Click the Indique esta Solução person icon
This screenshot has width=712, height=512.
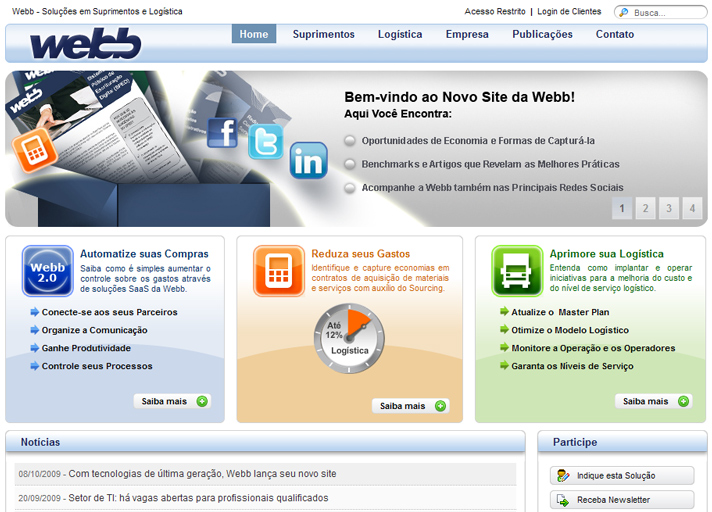(x=563, y=476)
